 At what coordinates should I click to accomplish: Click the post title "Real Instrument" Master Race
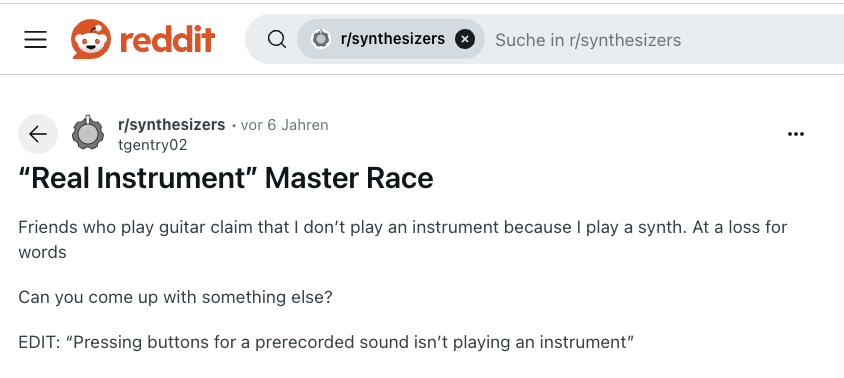226,178
